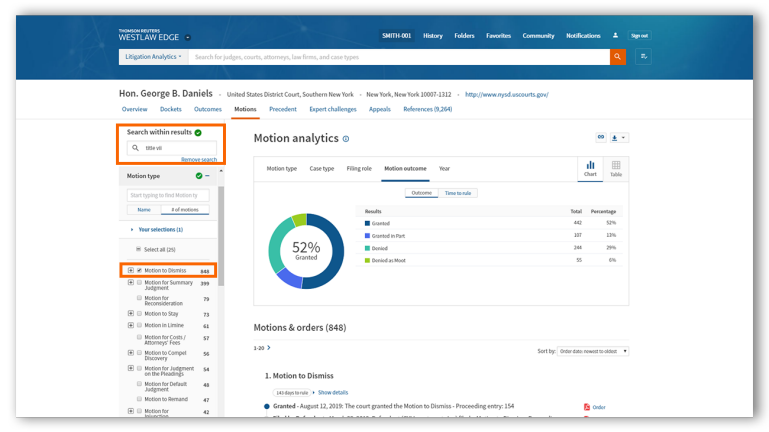Expand the Motion to Dismiss tree item
769x432 pixels.
coord(130,270)
